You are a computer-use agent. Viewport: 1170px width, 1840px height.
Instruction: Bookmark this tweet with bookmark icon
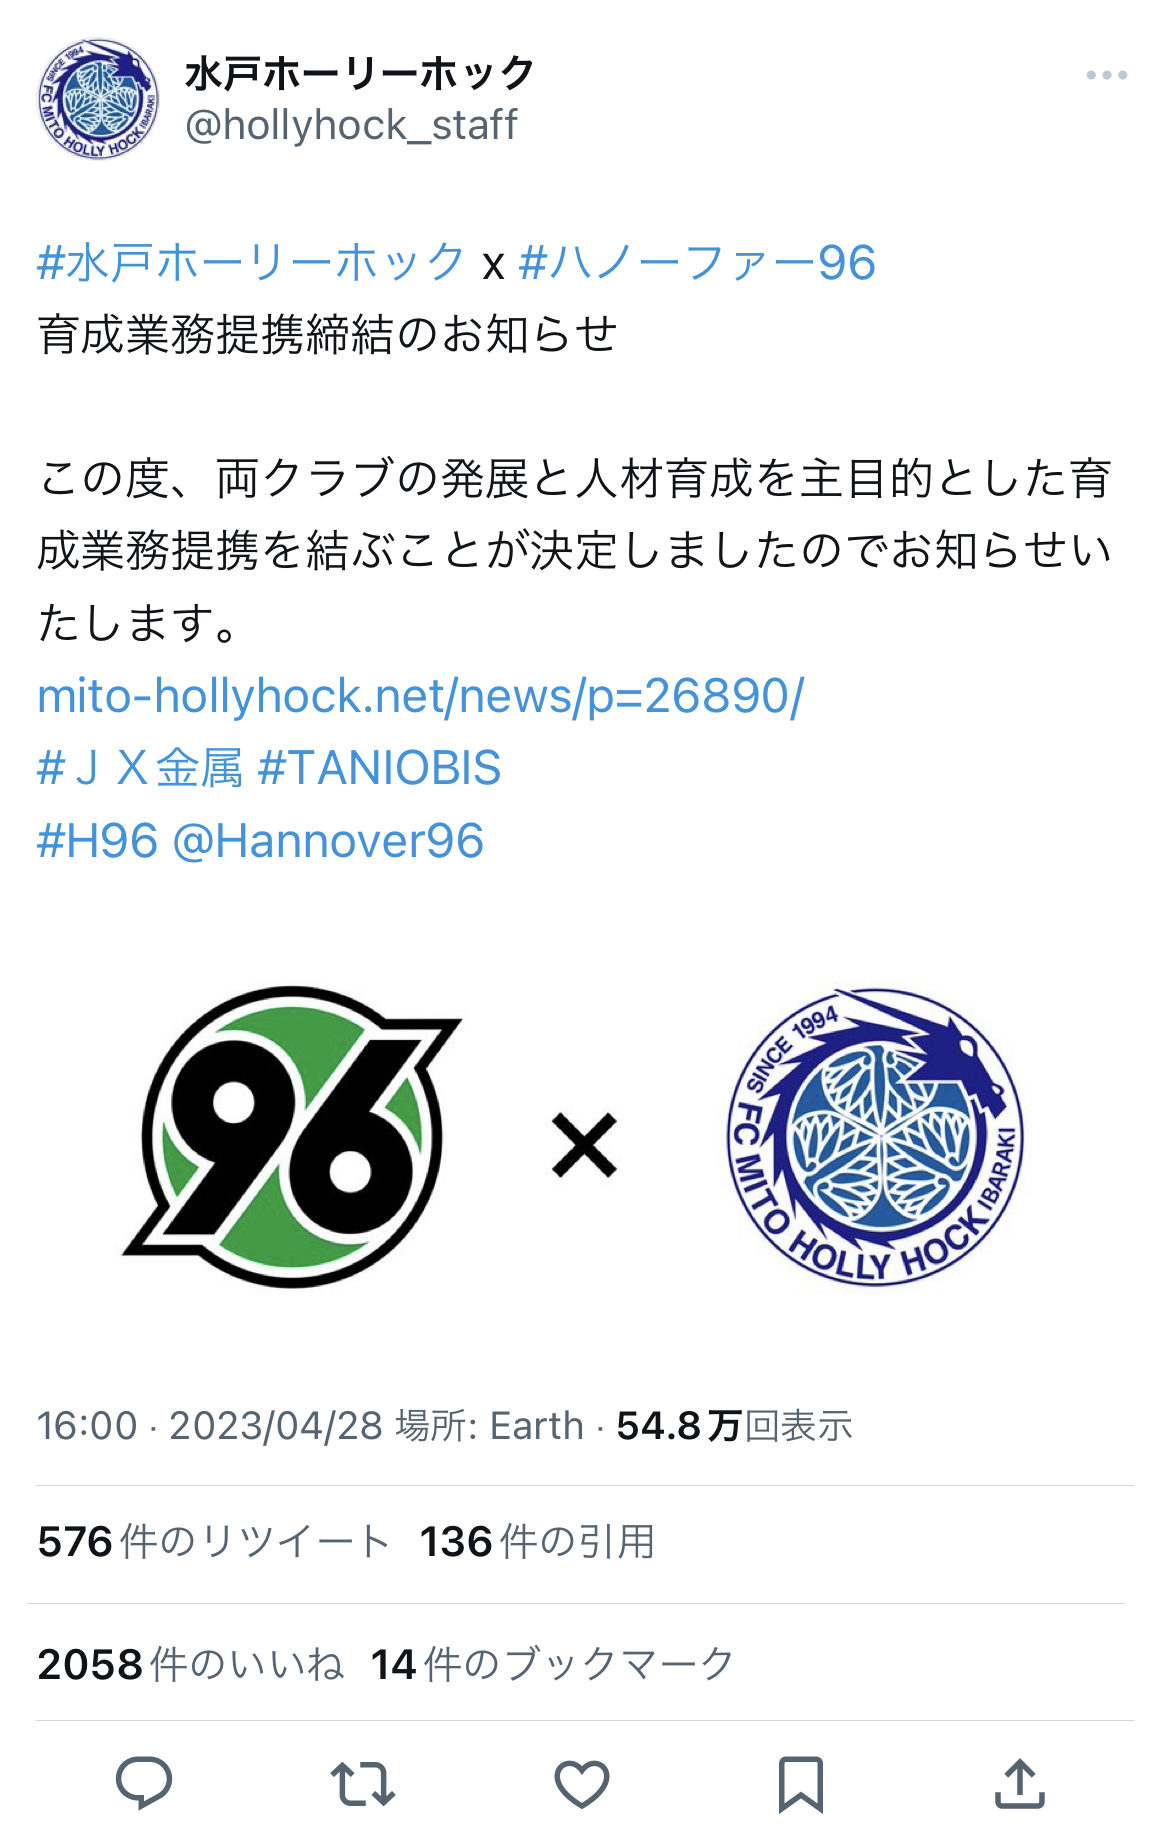801,1784
